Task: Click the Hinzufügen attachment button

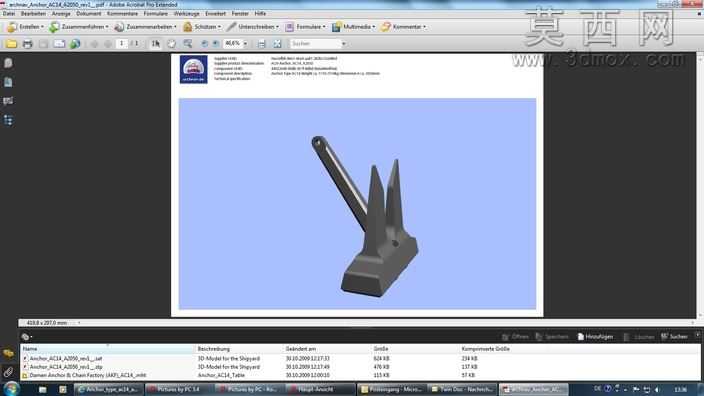Action: [x=595, y=337]
